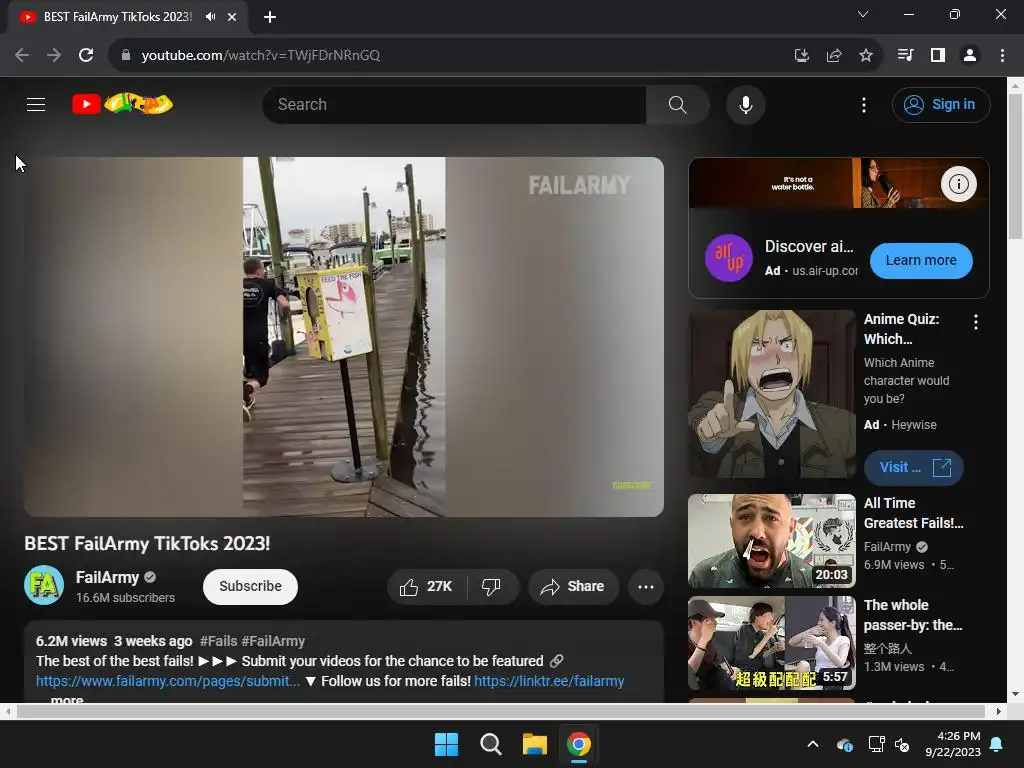Viewport: 1024px width, 768px height.
Task: Open Chrome profile icon
Action: click(970, 56)
